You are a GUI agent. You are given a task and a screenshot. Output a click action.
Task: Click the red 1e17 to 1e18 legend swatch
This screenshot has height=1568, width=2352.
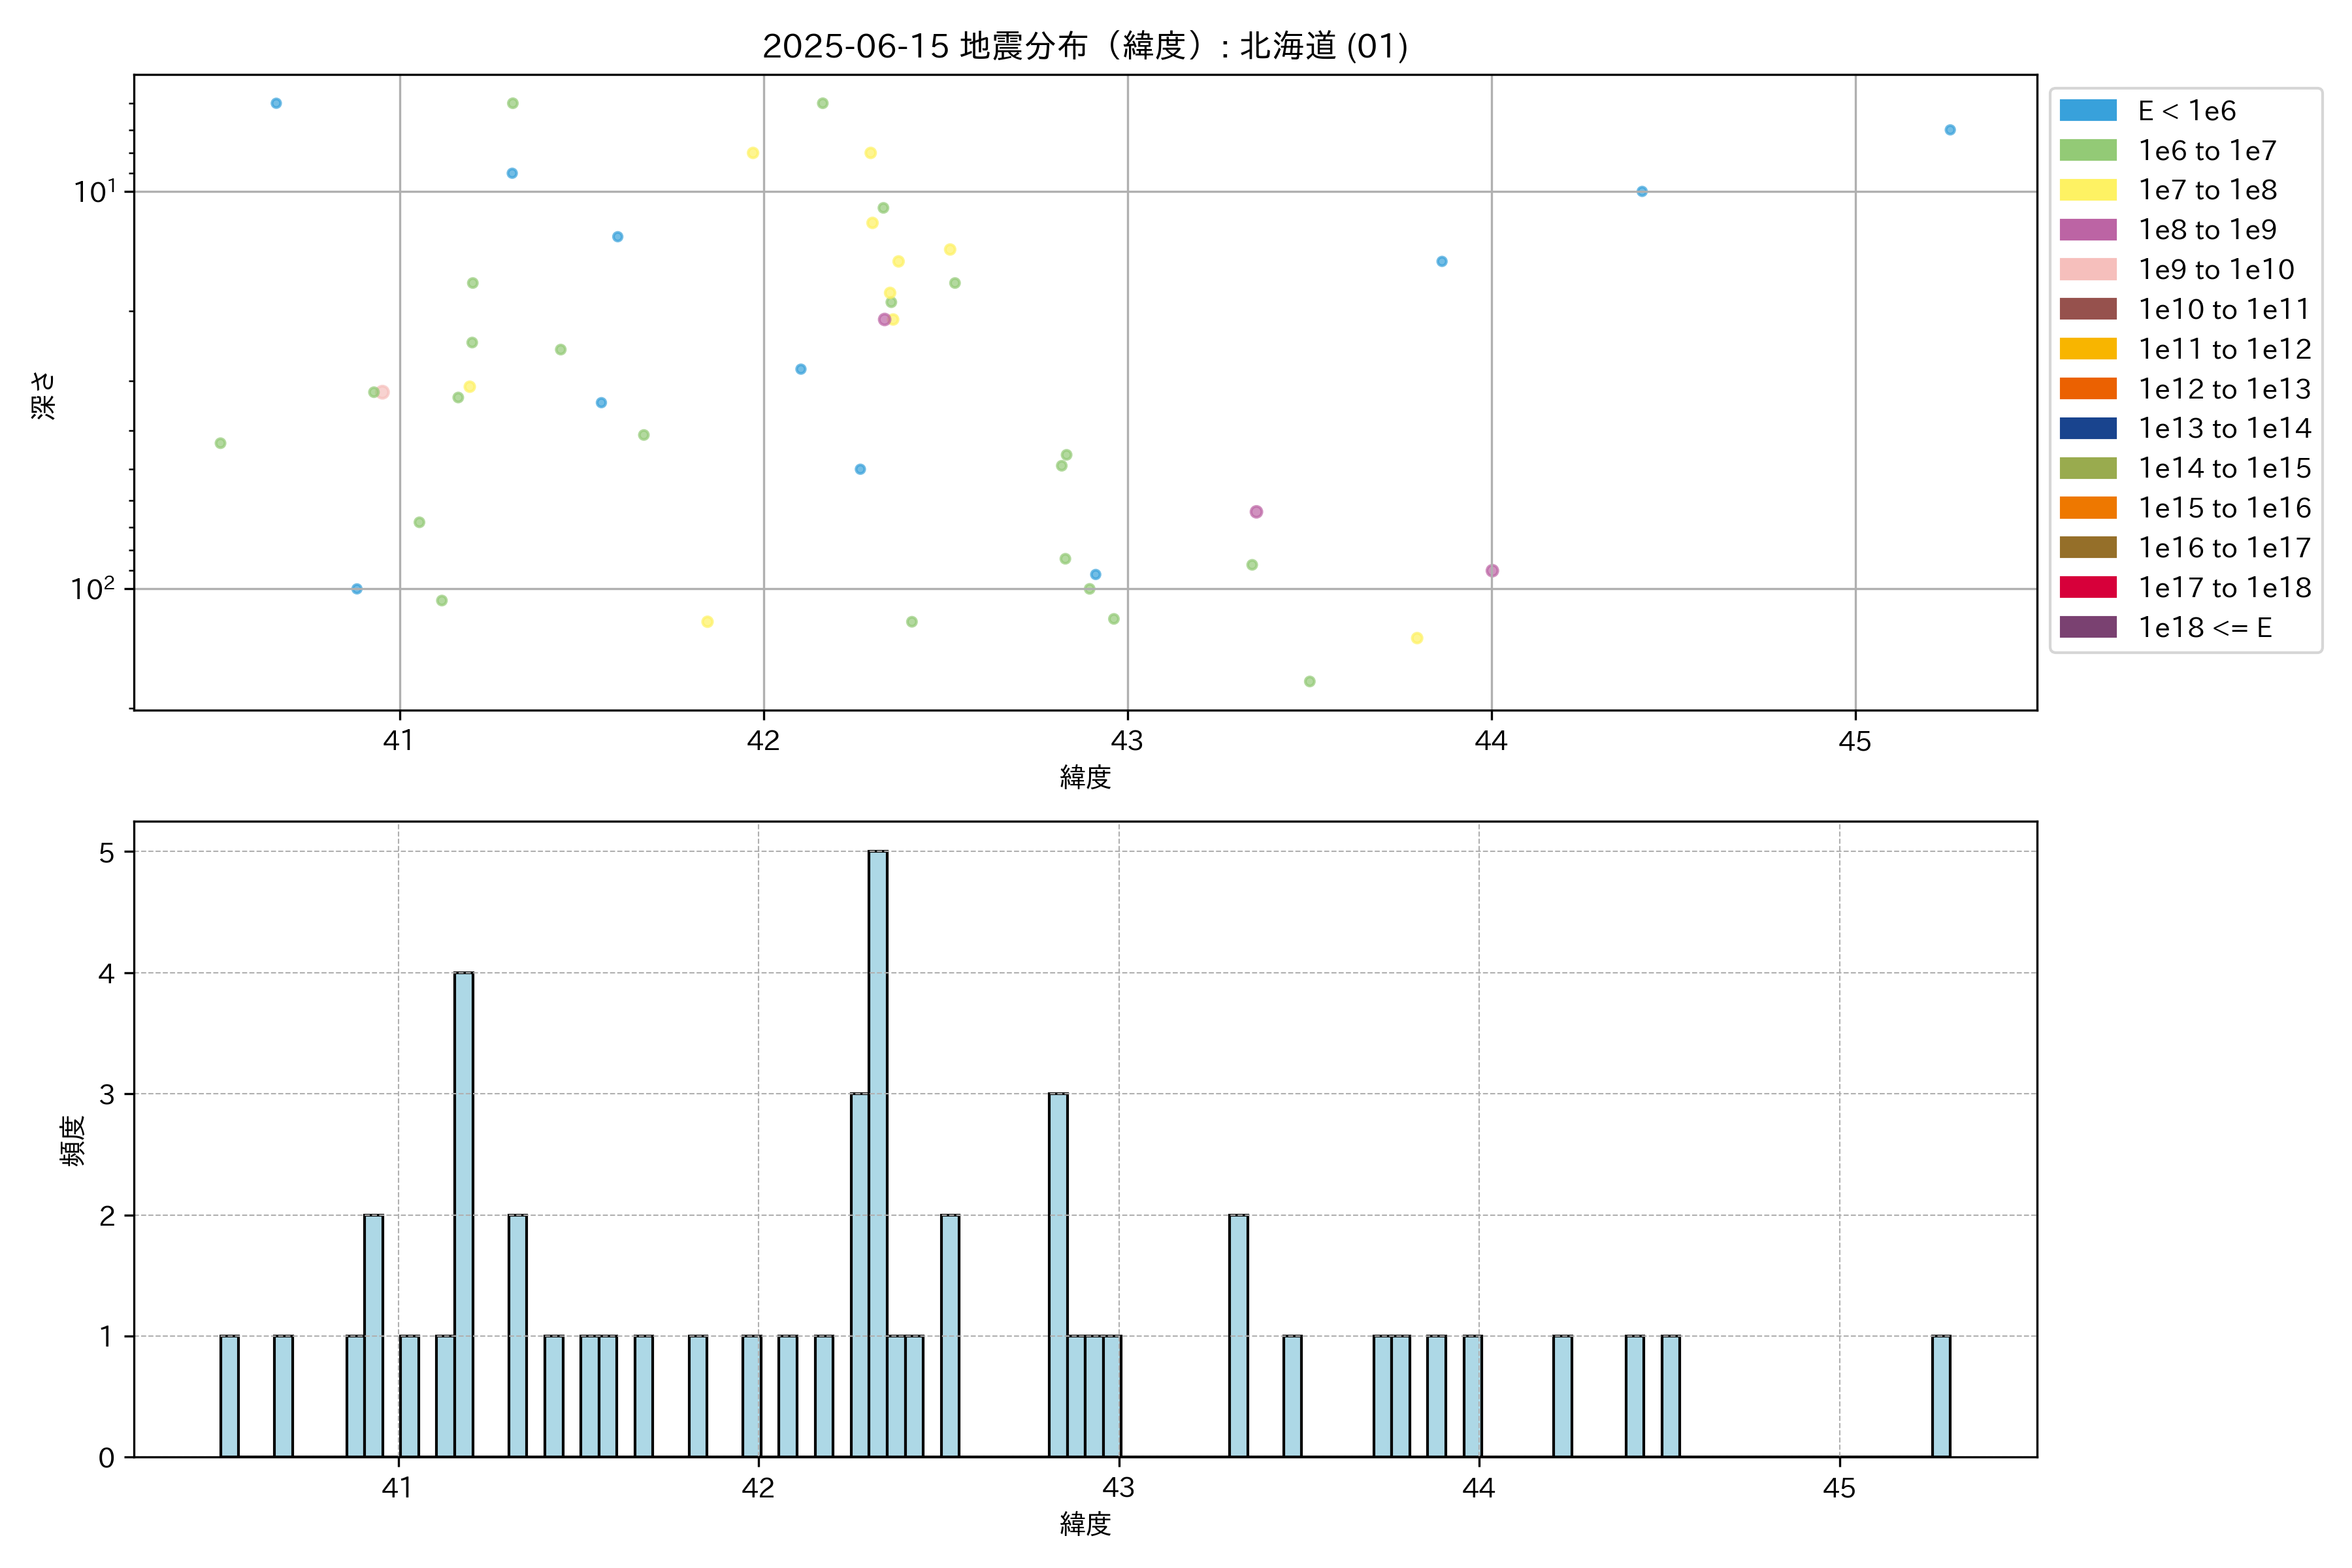click(x=2087, y=587)
